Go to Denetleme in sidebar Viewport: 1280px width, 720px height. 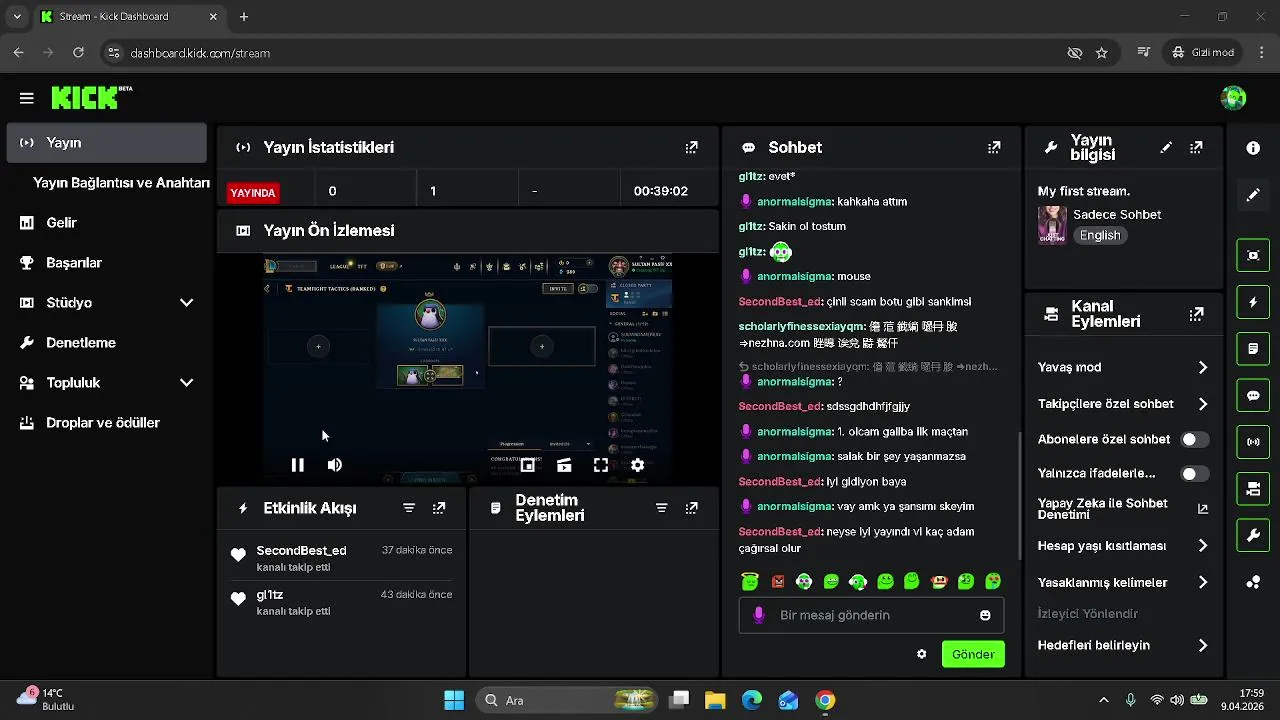106,342
